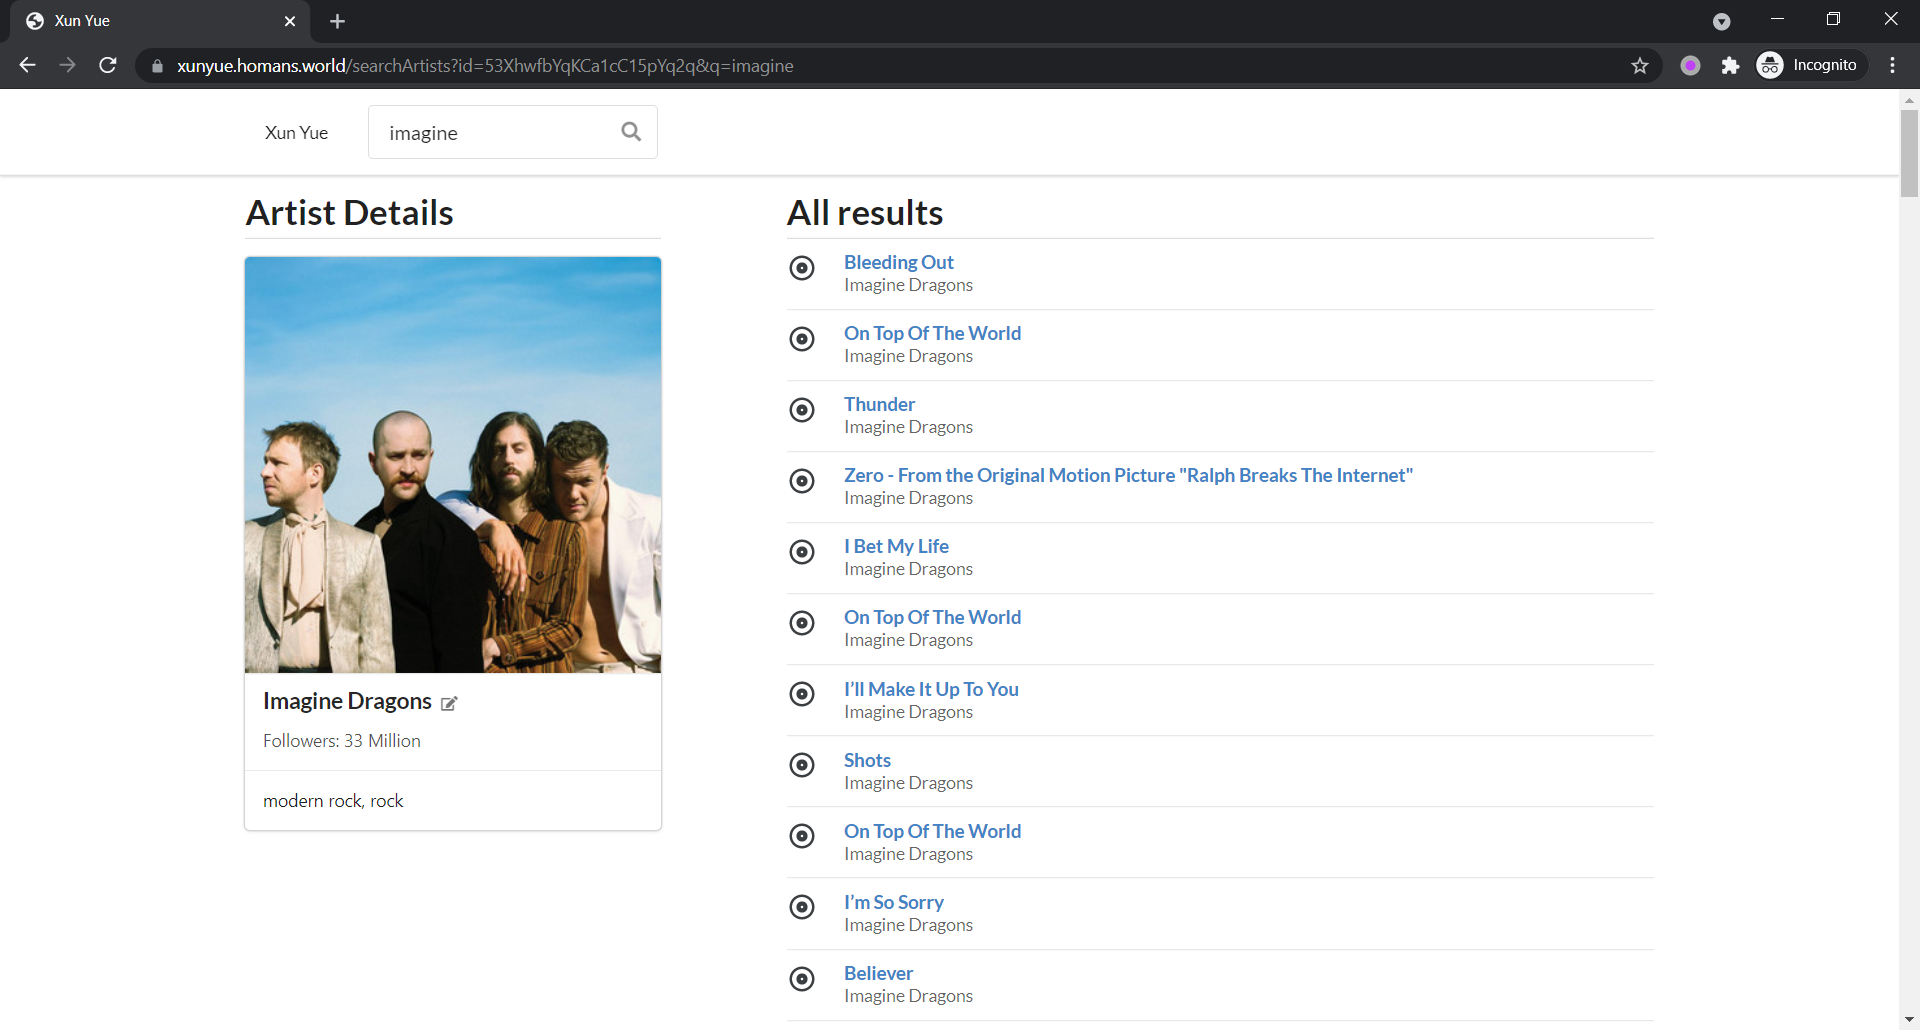Open Chrome three-dot menu
Viewport: 1920px width, 1030px height.
coord(1892,65)
